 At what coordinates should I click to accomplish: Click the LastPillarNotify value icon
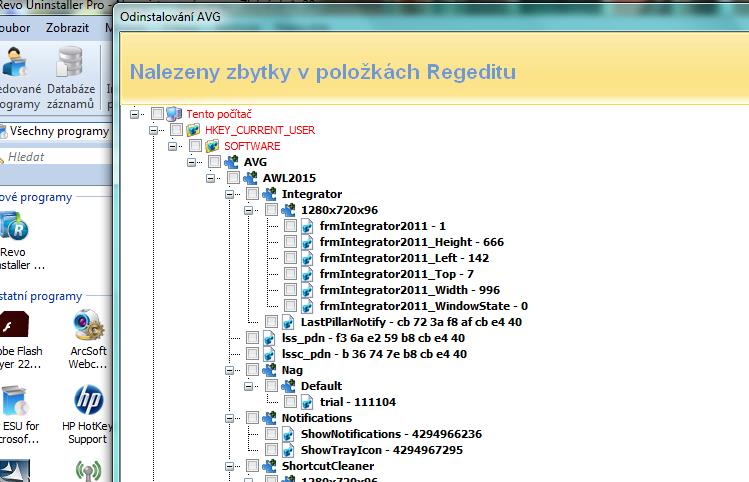click(288, 322)
